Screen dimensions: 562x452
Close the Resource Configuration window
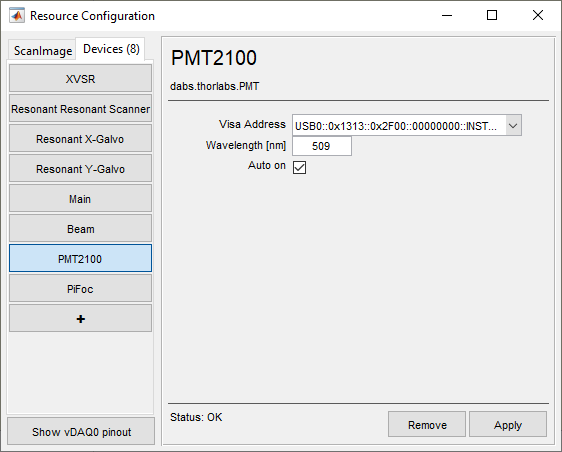(x=538, y=15)
